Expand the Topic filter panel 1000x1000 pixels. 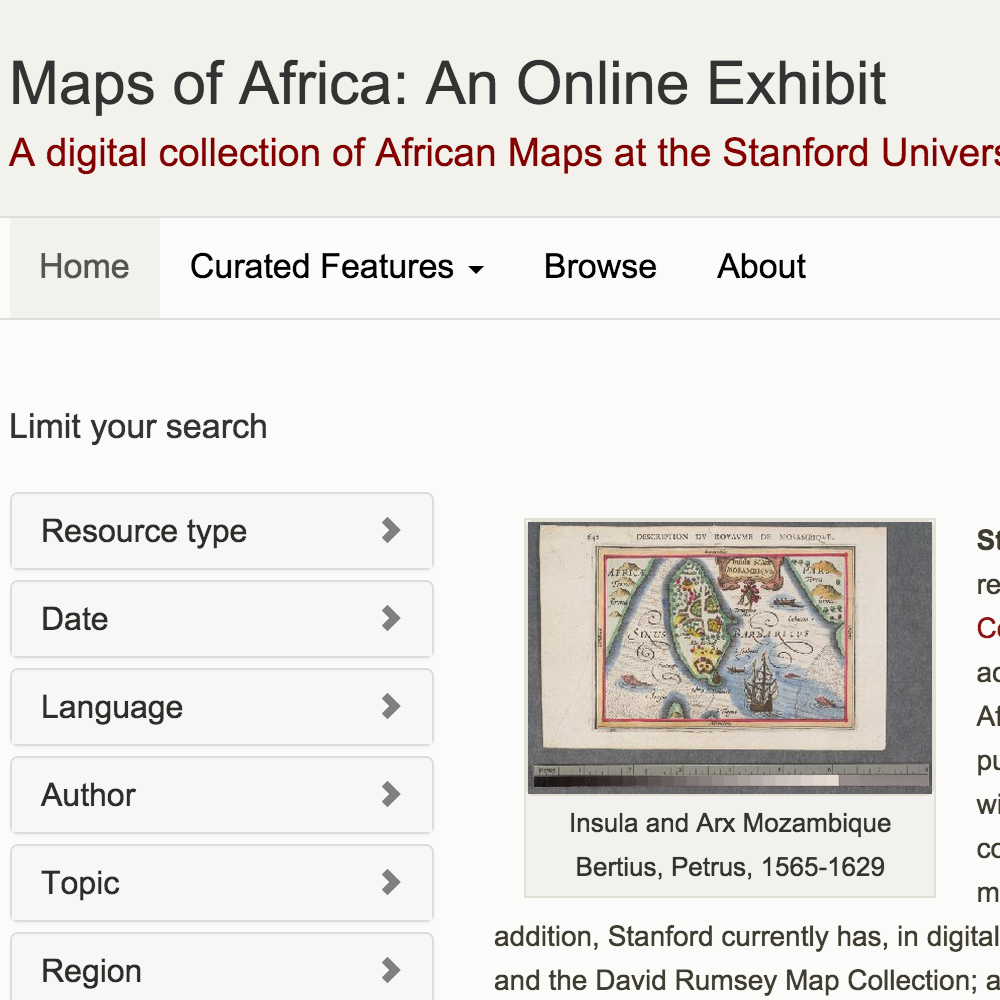[222, 883]
